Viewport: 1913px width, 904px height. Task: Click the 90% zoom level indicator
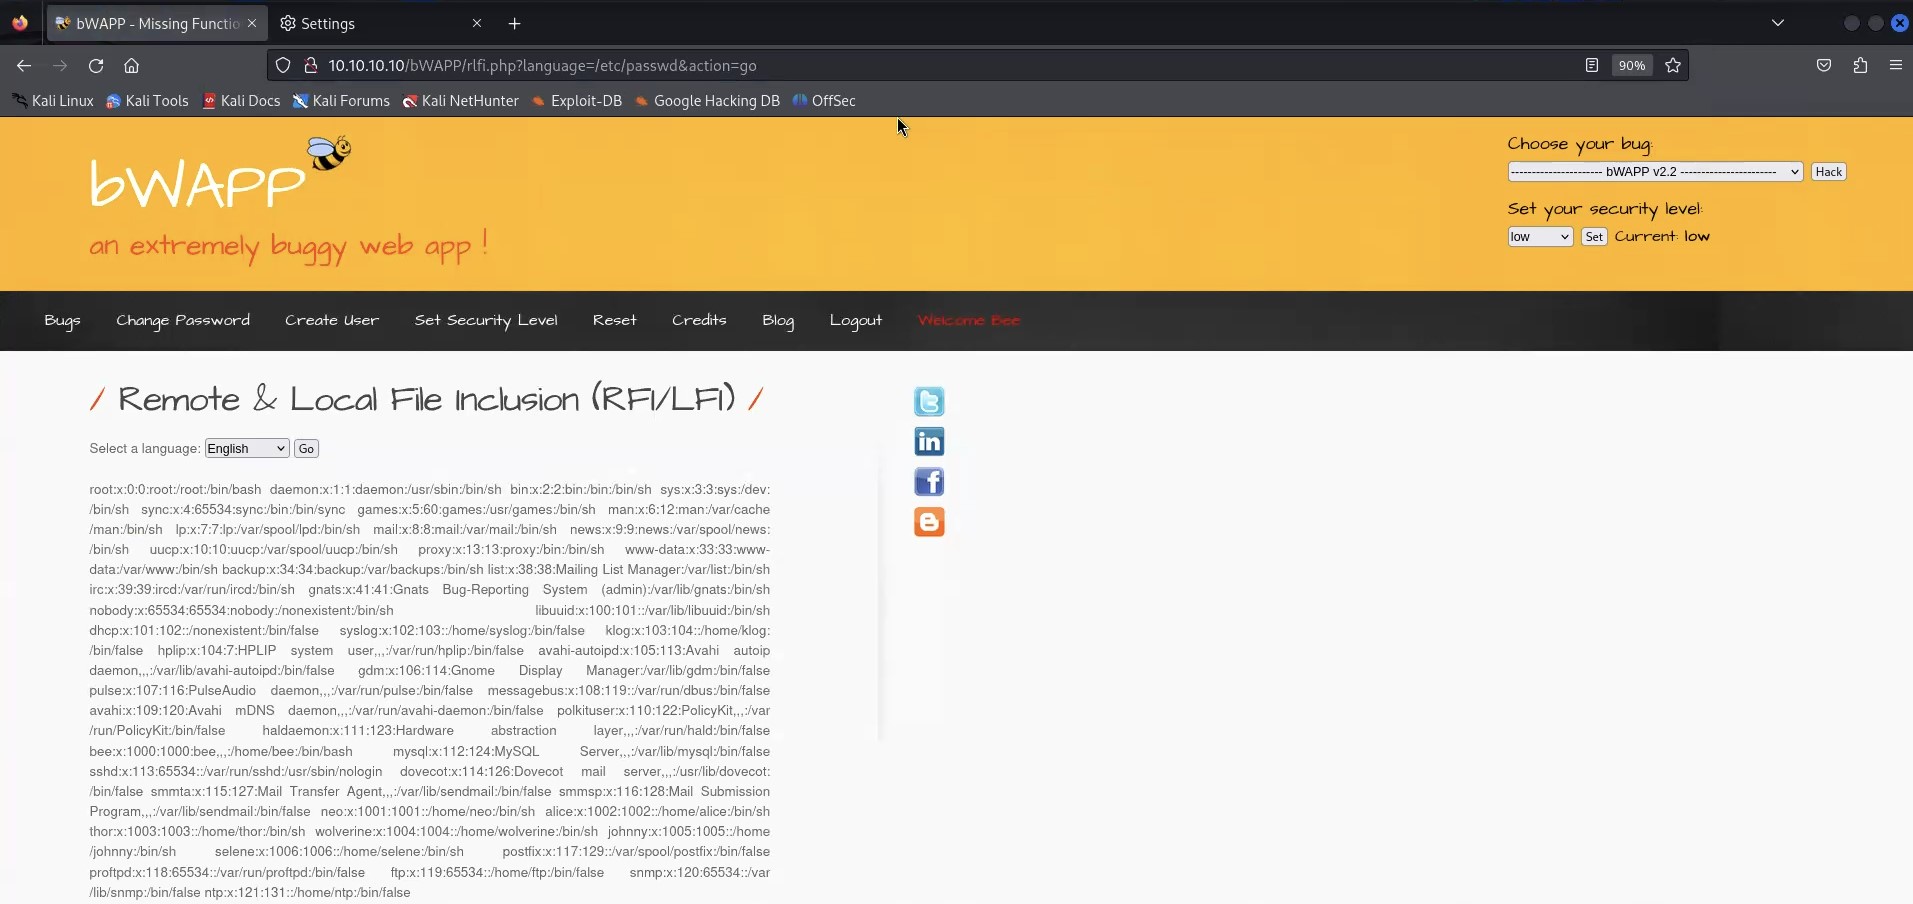pos(1632,65)
